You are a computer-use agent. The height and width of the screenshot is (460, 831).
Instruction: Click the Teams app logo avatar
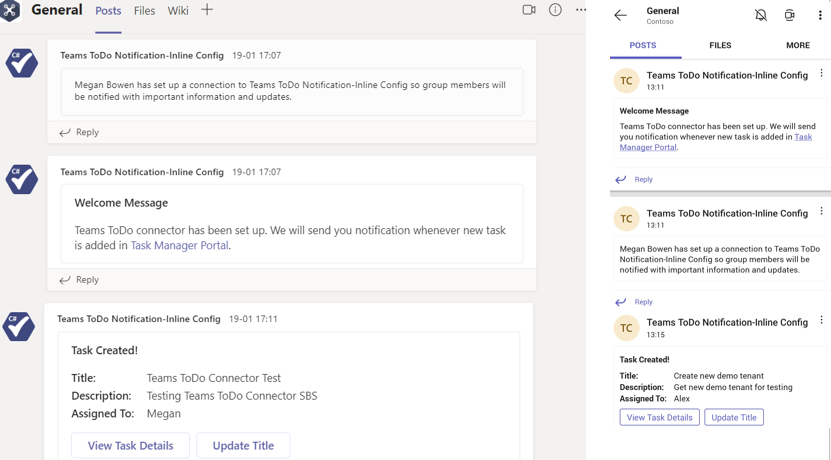click(x=10, y=10)
